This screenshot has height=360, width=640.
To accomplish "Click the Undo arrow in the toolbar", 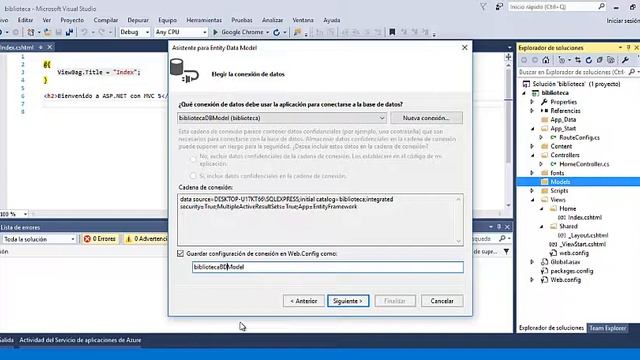I will tap(84, 32).
